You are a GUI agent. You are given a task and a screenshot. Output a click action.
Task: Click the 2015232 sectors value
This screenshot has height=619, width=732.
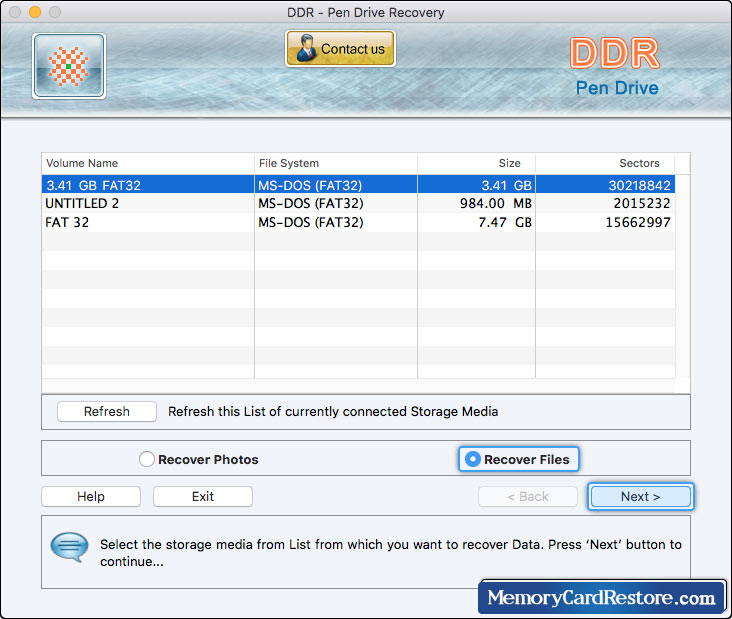point(642,204)
